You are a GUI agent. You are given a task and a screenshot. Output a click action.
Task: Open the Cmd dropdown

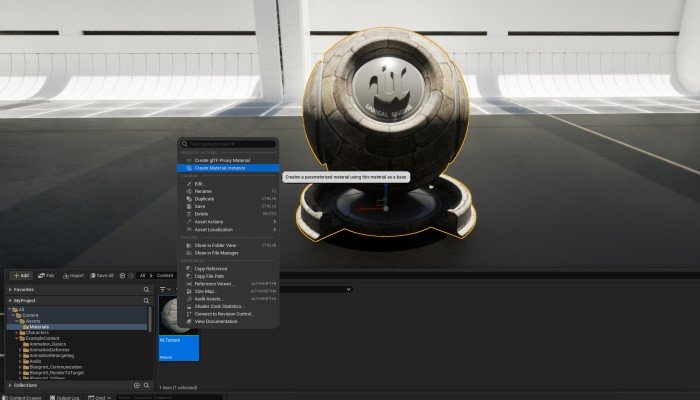point(100,397)
